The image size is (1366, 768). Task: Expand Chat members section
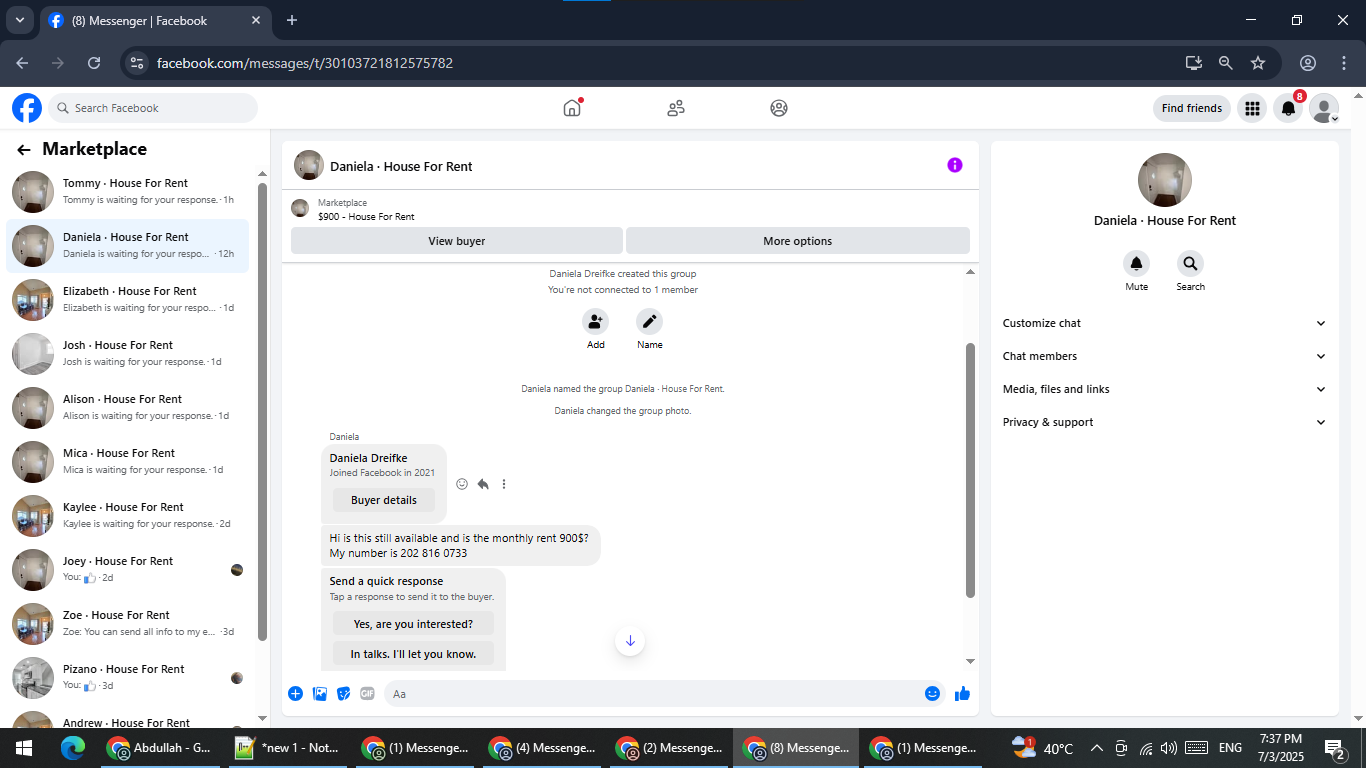(x=1165, y=356)
